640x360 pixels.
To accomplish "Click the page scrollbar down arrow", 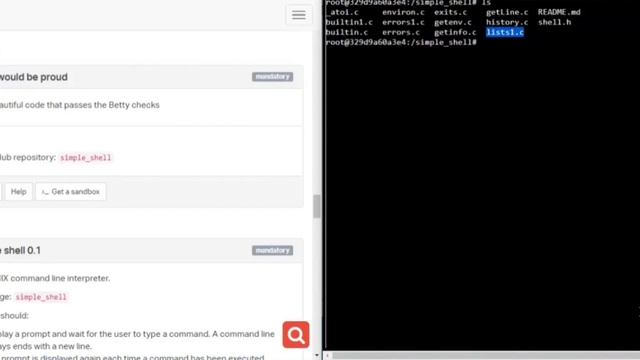I will (317, 356).
